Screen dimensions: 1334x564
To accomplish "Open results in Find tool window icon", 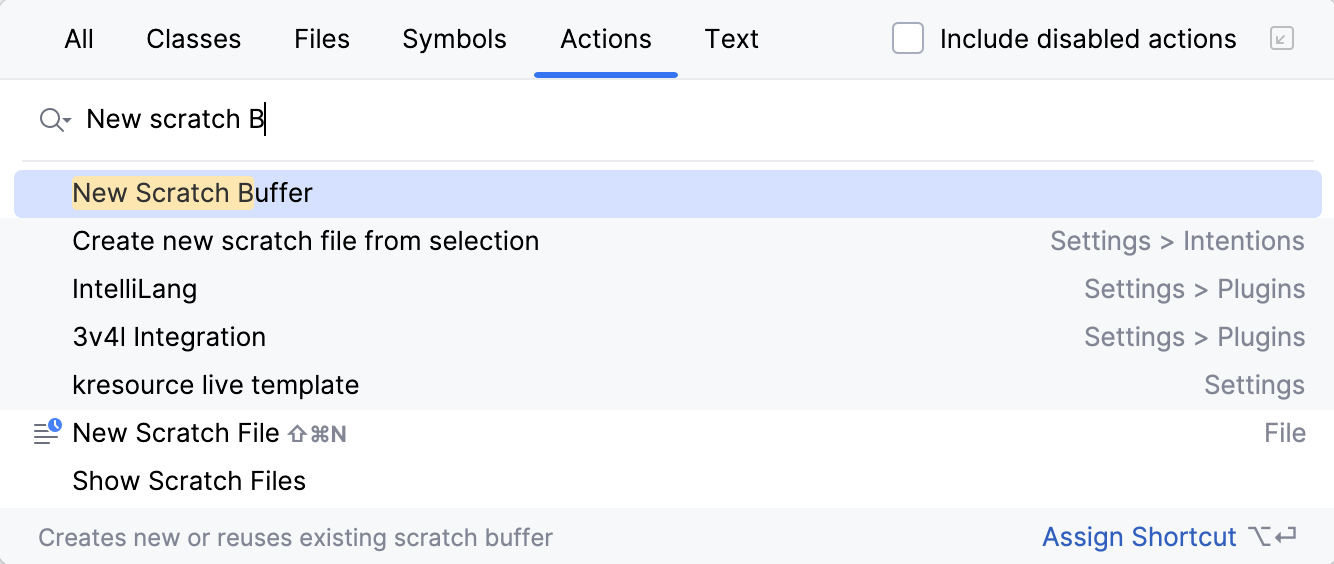I will (x=1281, y=39).
